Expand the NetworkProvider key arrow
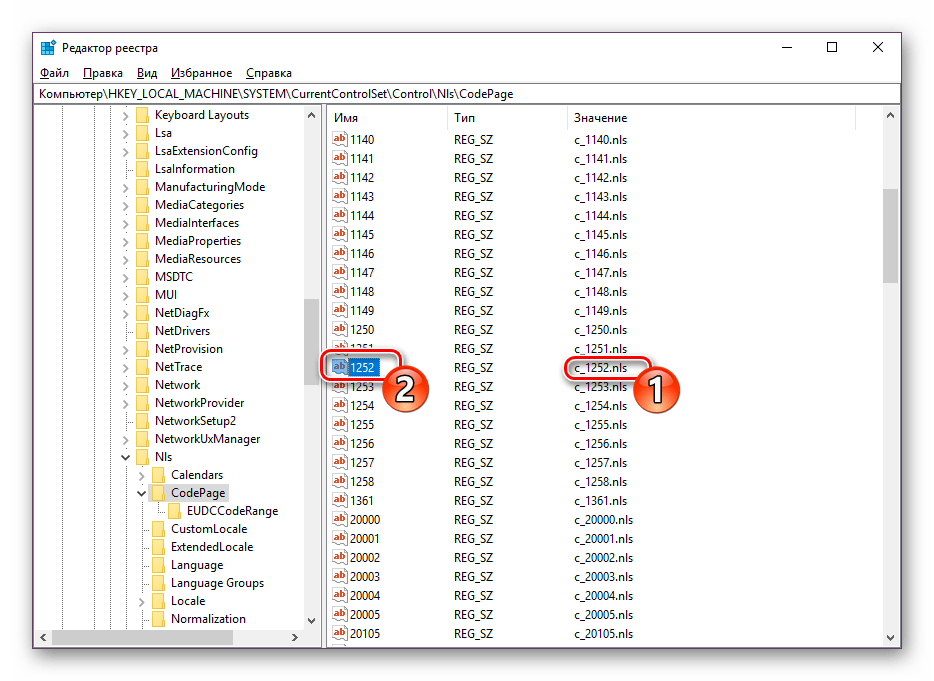This screenshot has width=934, height=681. coord(126,403)
